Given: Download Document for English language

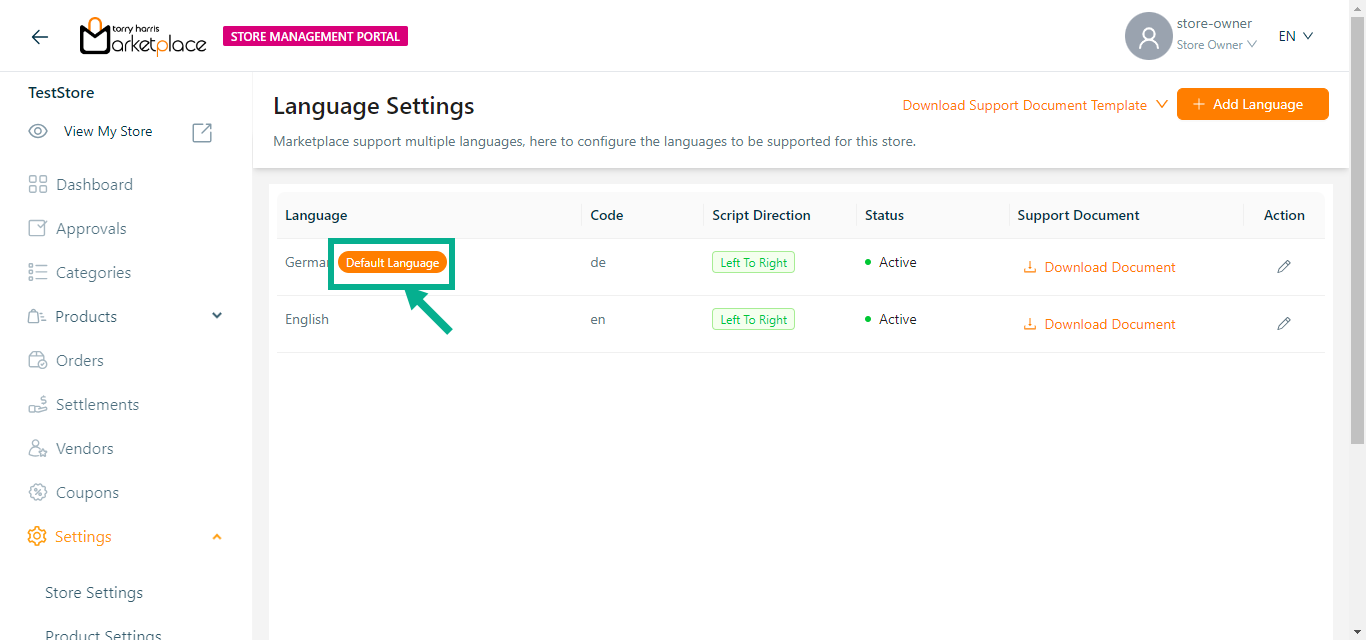Looking at the screenshot, I should (x=1099, y=324).
